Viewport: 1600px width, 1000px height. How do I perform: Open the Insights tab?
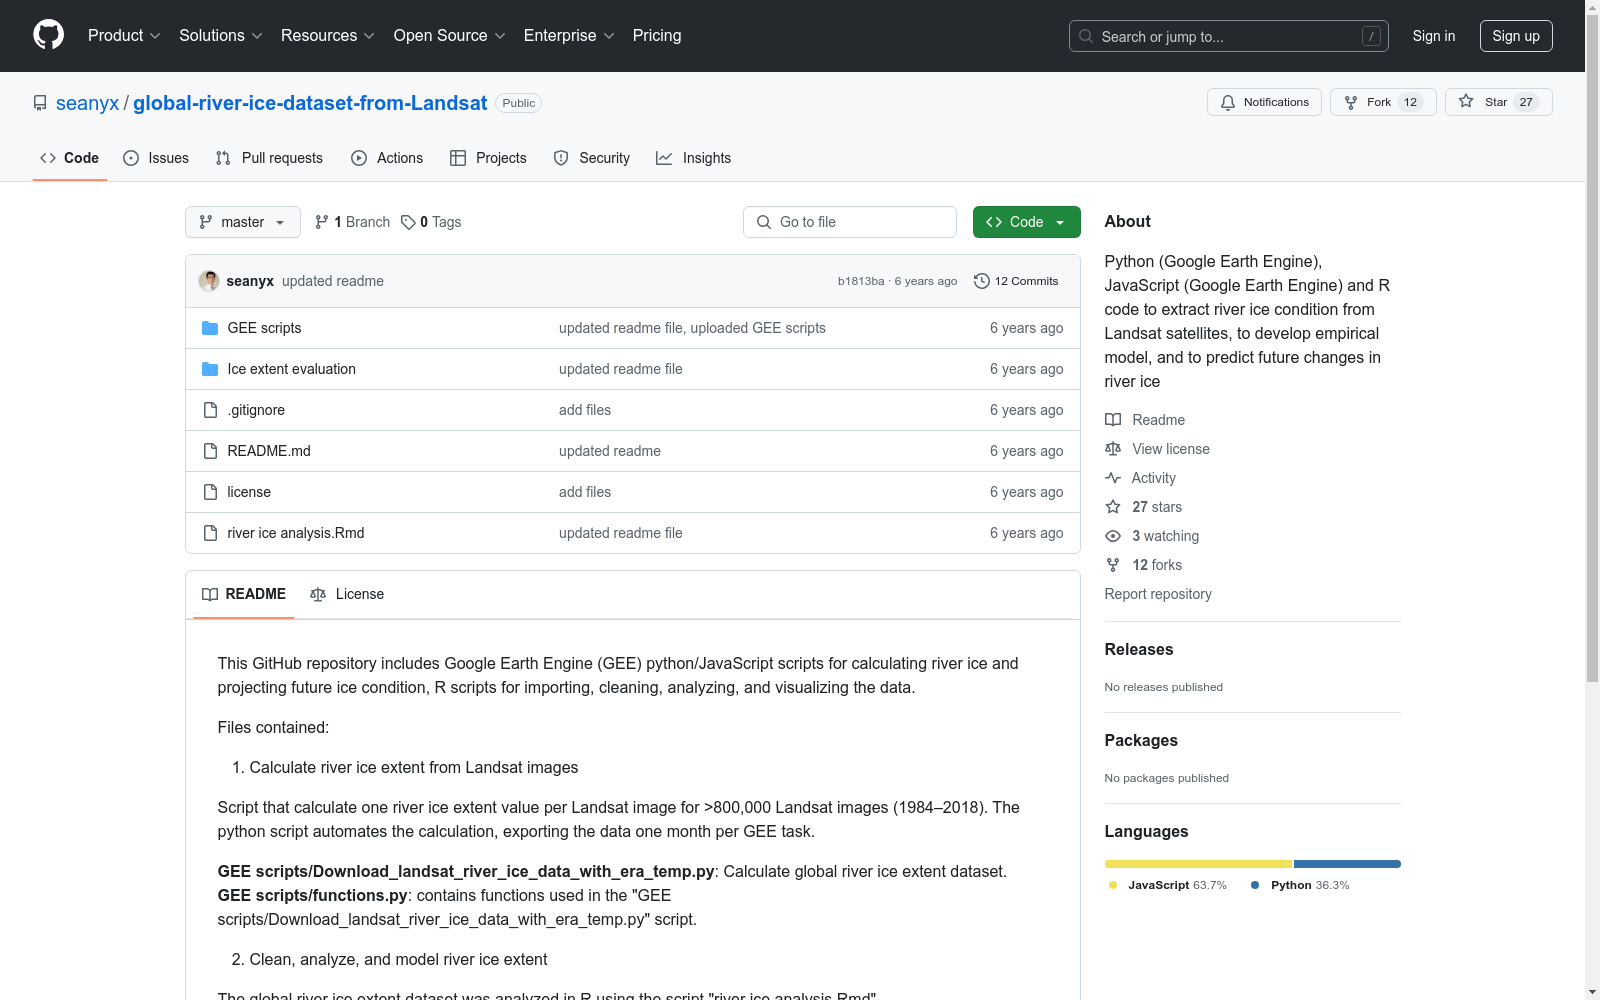(694, 158)
